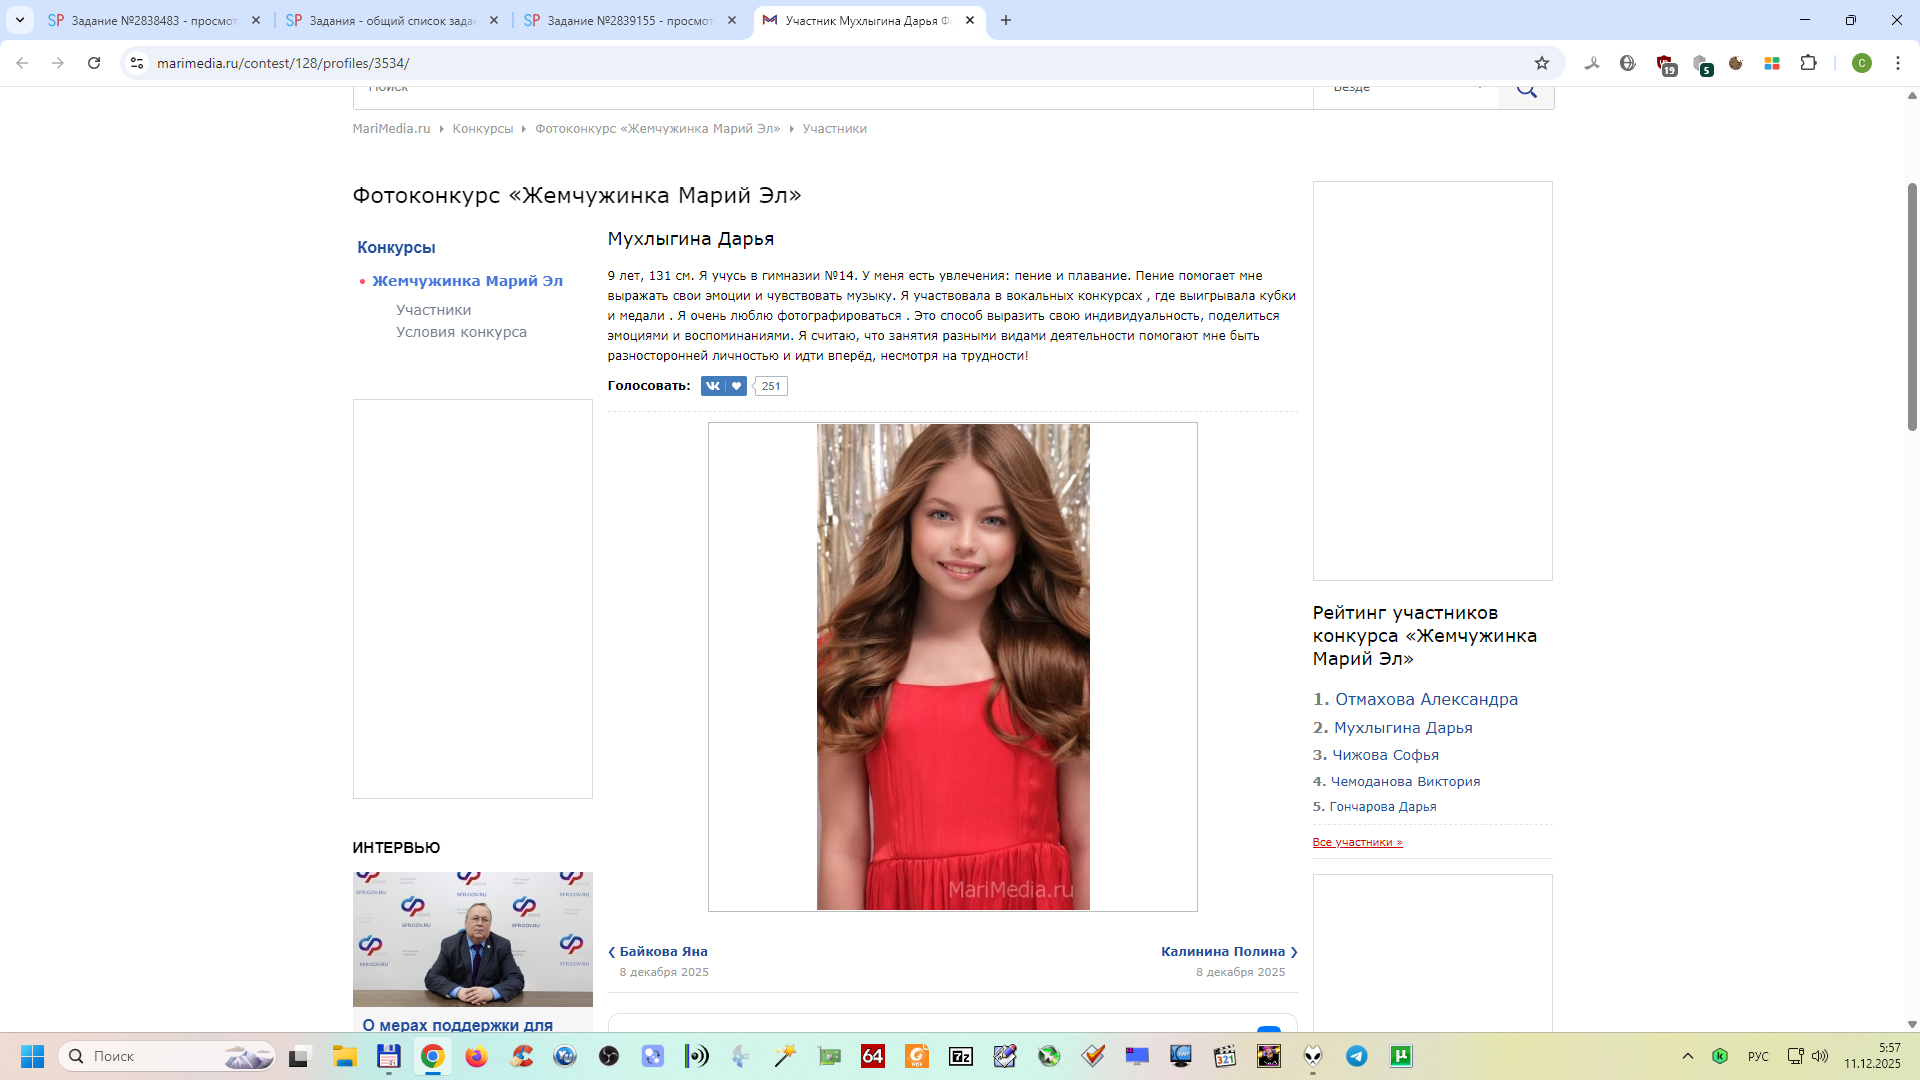Show hidden system tray icons
Viewport: 1920px width, 1080px height.
coord(1687,1056)
